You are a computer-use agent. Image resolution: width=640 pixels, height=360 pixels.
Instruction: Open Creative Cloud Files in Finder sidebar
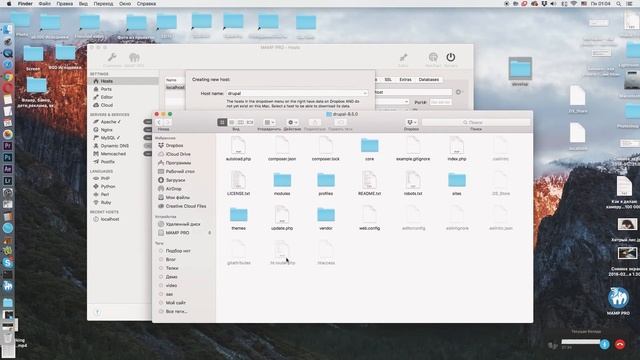pos(186,206)
